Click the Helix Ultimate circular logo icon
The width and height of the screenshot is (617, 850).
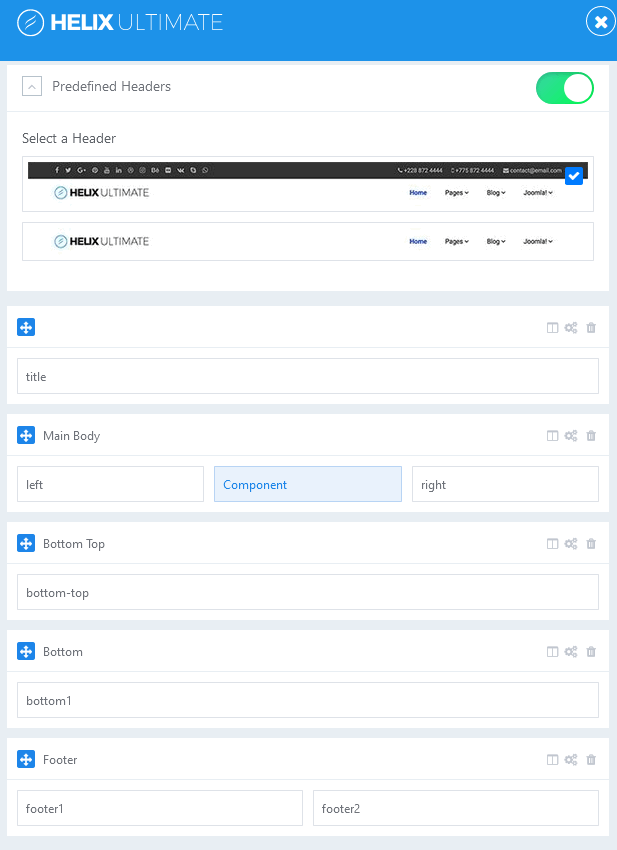tap(30, 21)
